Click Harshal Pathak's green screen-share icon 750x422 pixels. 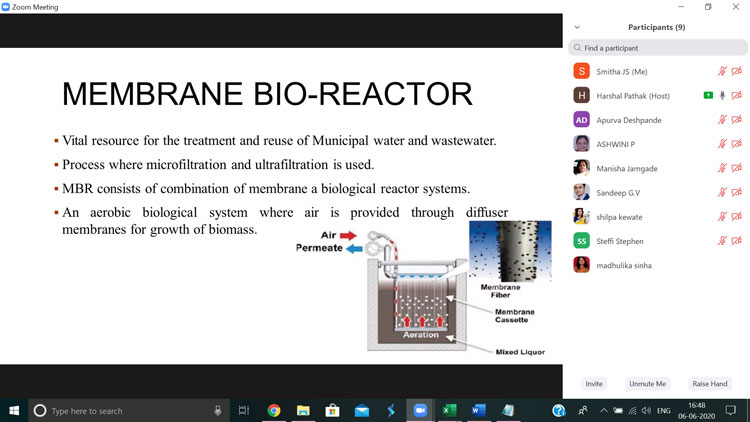point(708,95)
